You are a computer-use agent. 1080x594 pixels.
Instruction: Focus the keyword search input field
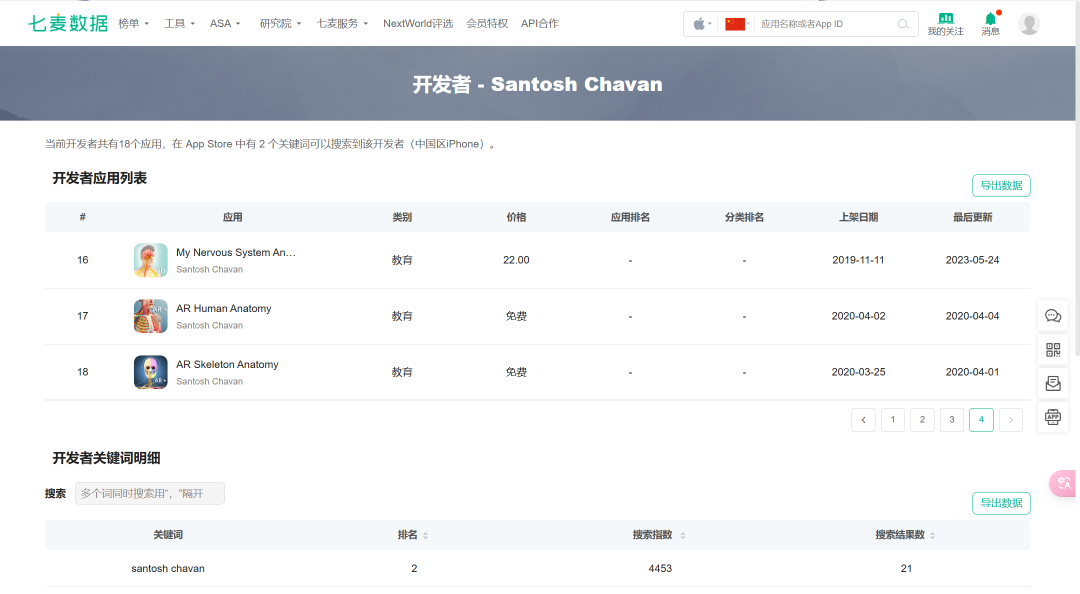click(149, 493)
